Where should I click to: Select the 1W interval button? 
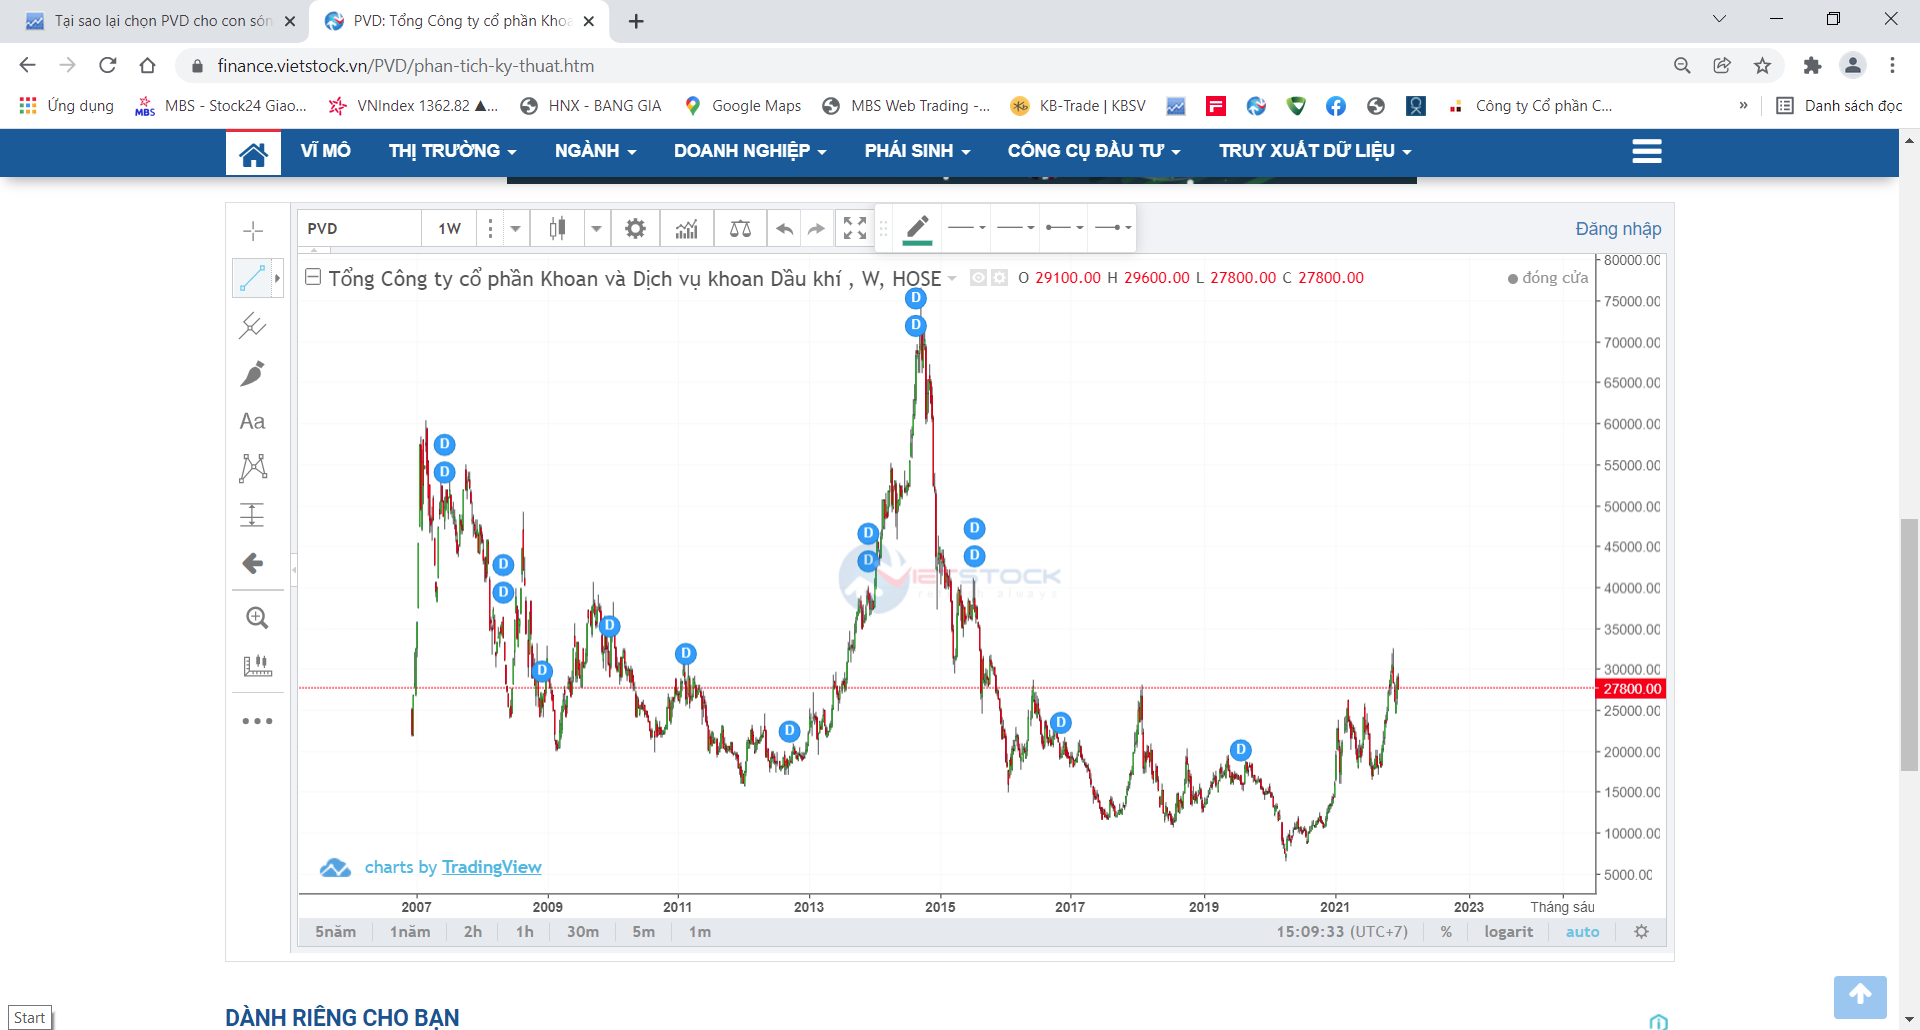point(450,229)
